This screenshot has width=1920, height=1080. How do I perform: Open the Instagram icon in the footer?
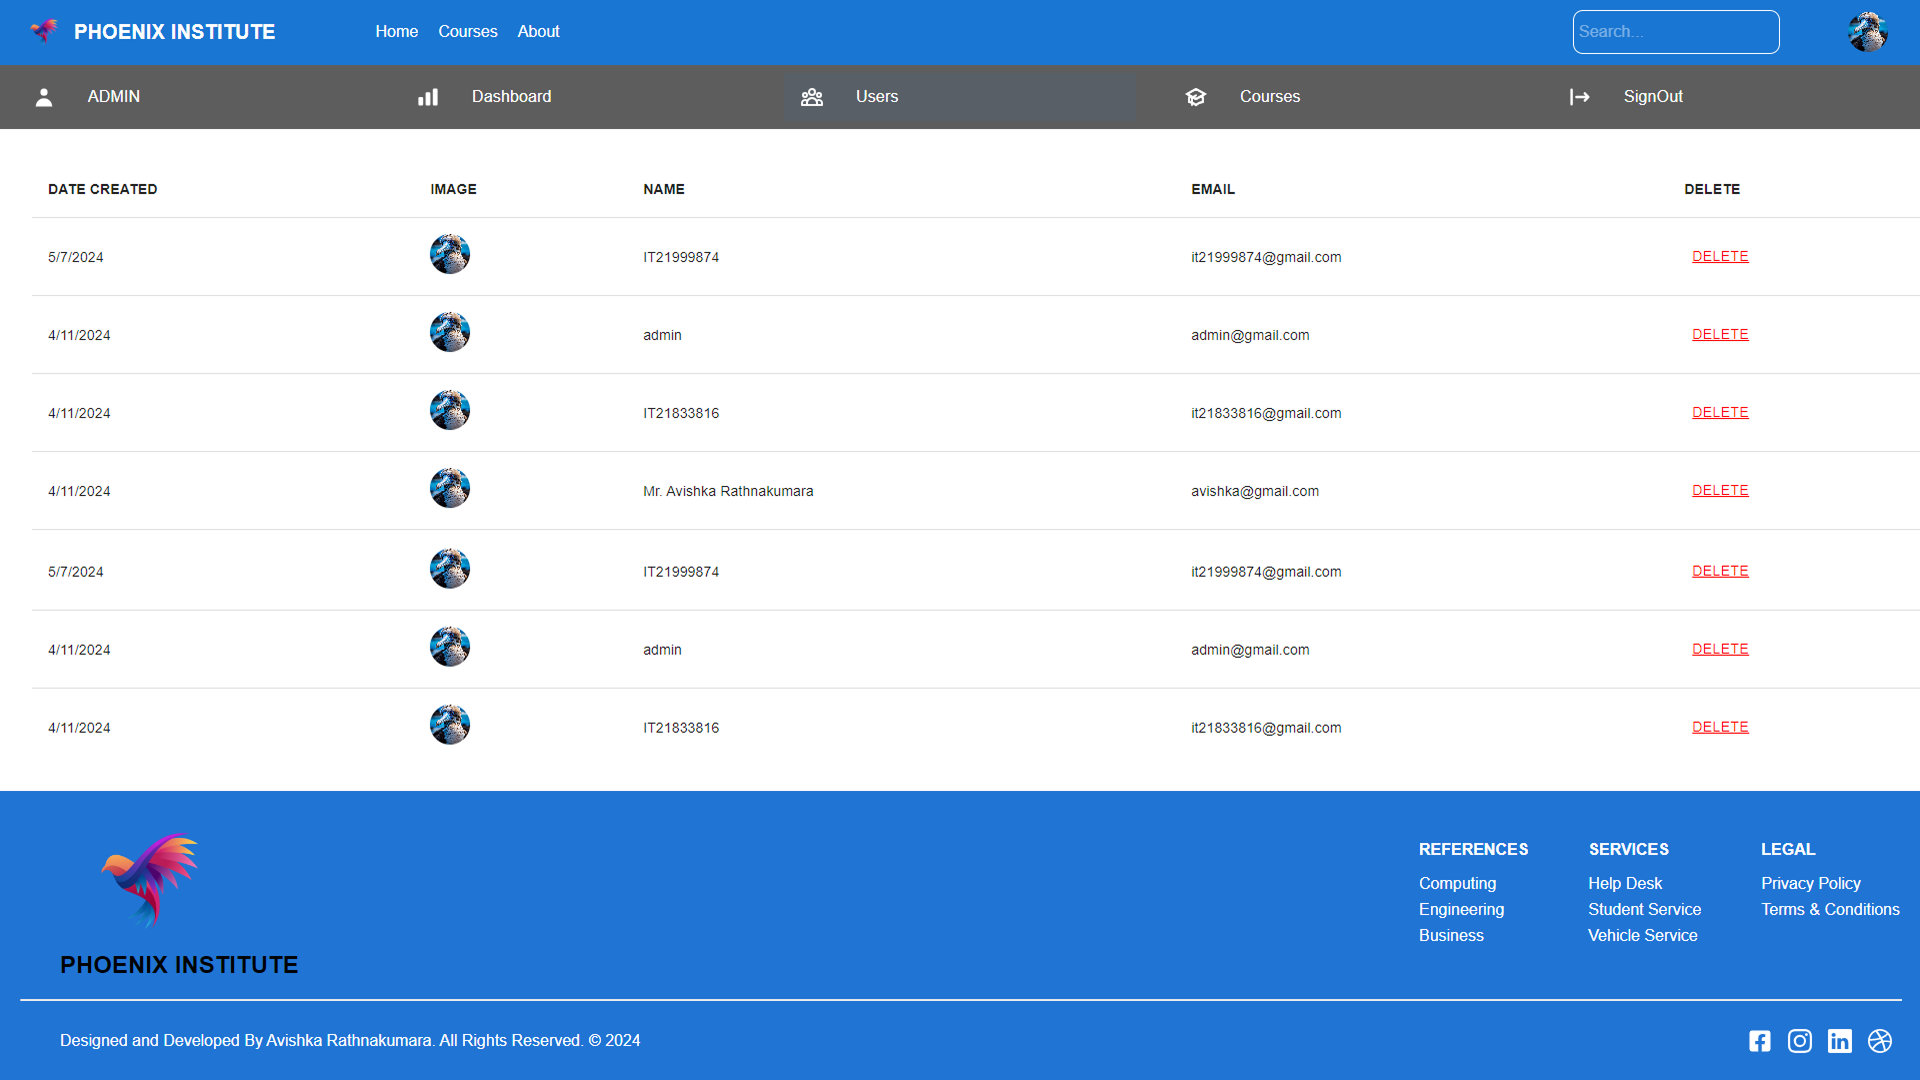click(x=1800, y=1041)
